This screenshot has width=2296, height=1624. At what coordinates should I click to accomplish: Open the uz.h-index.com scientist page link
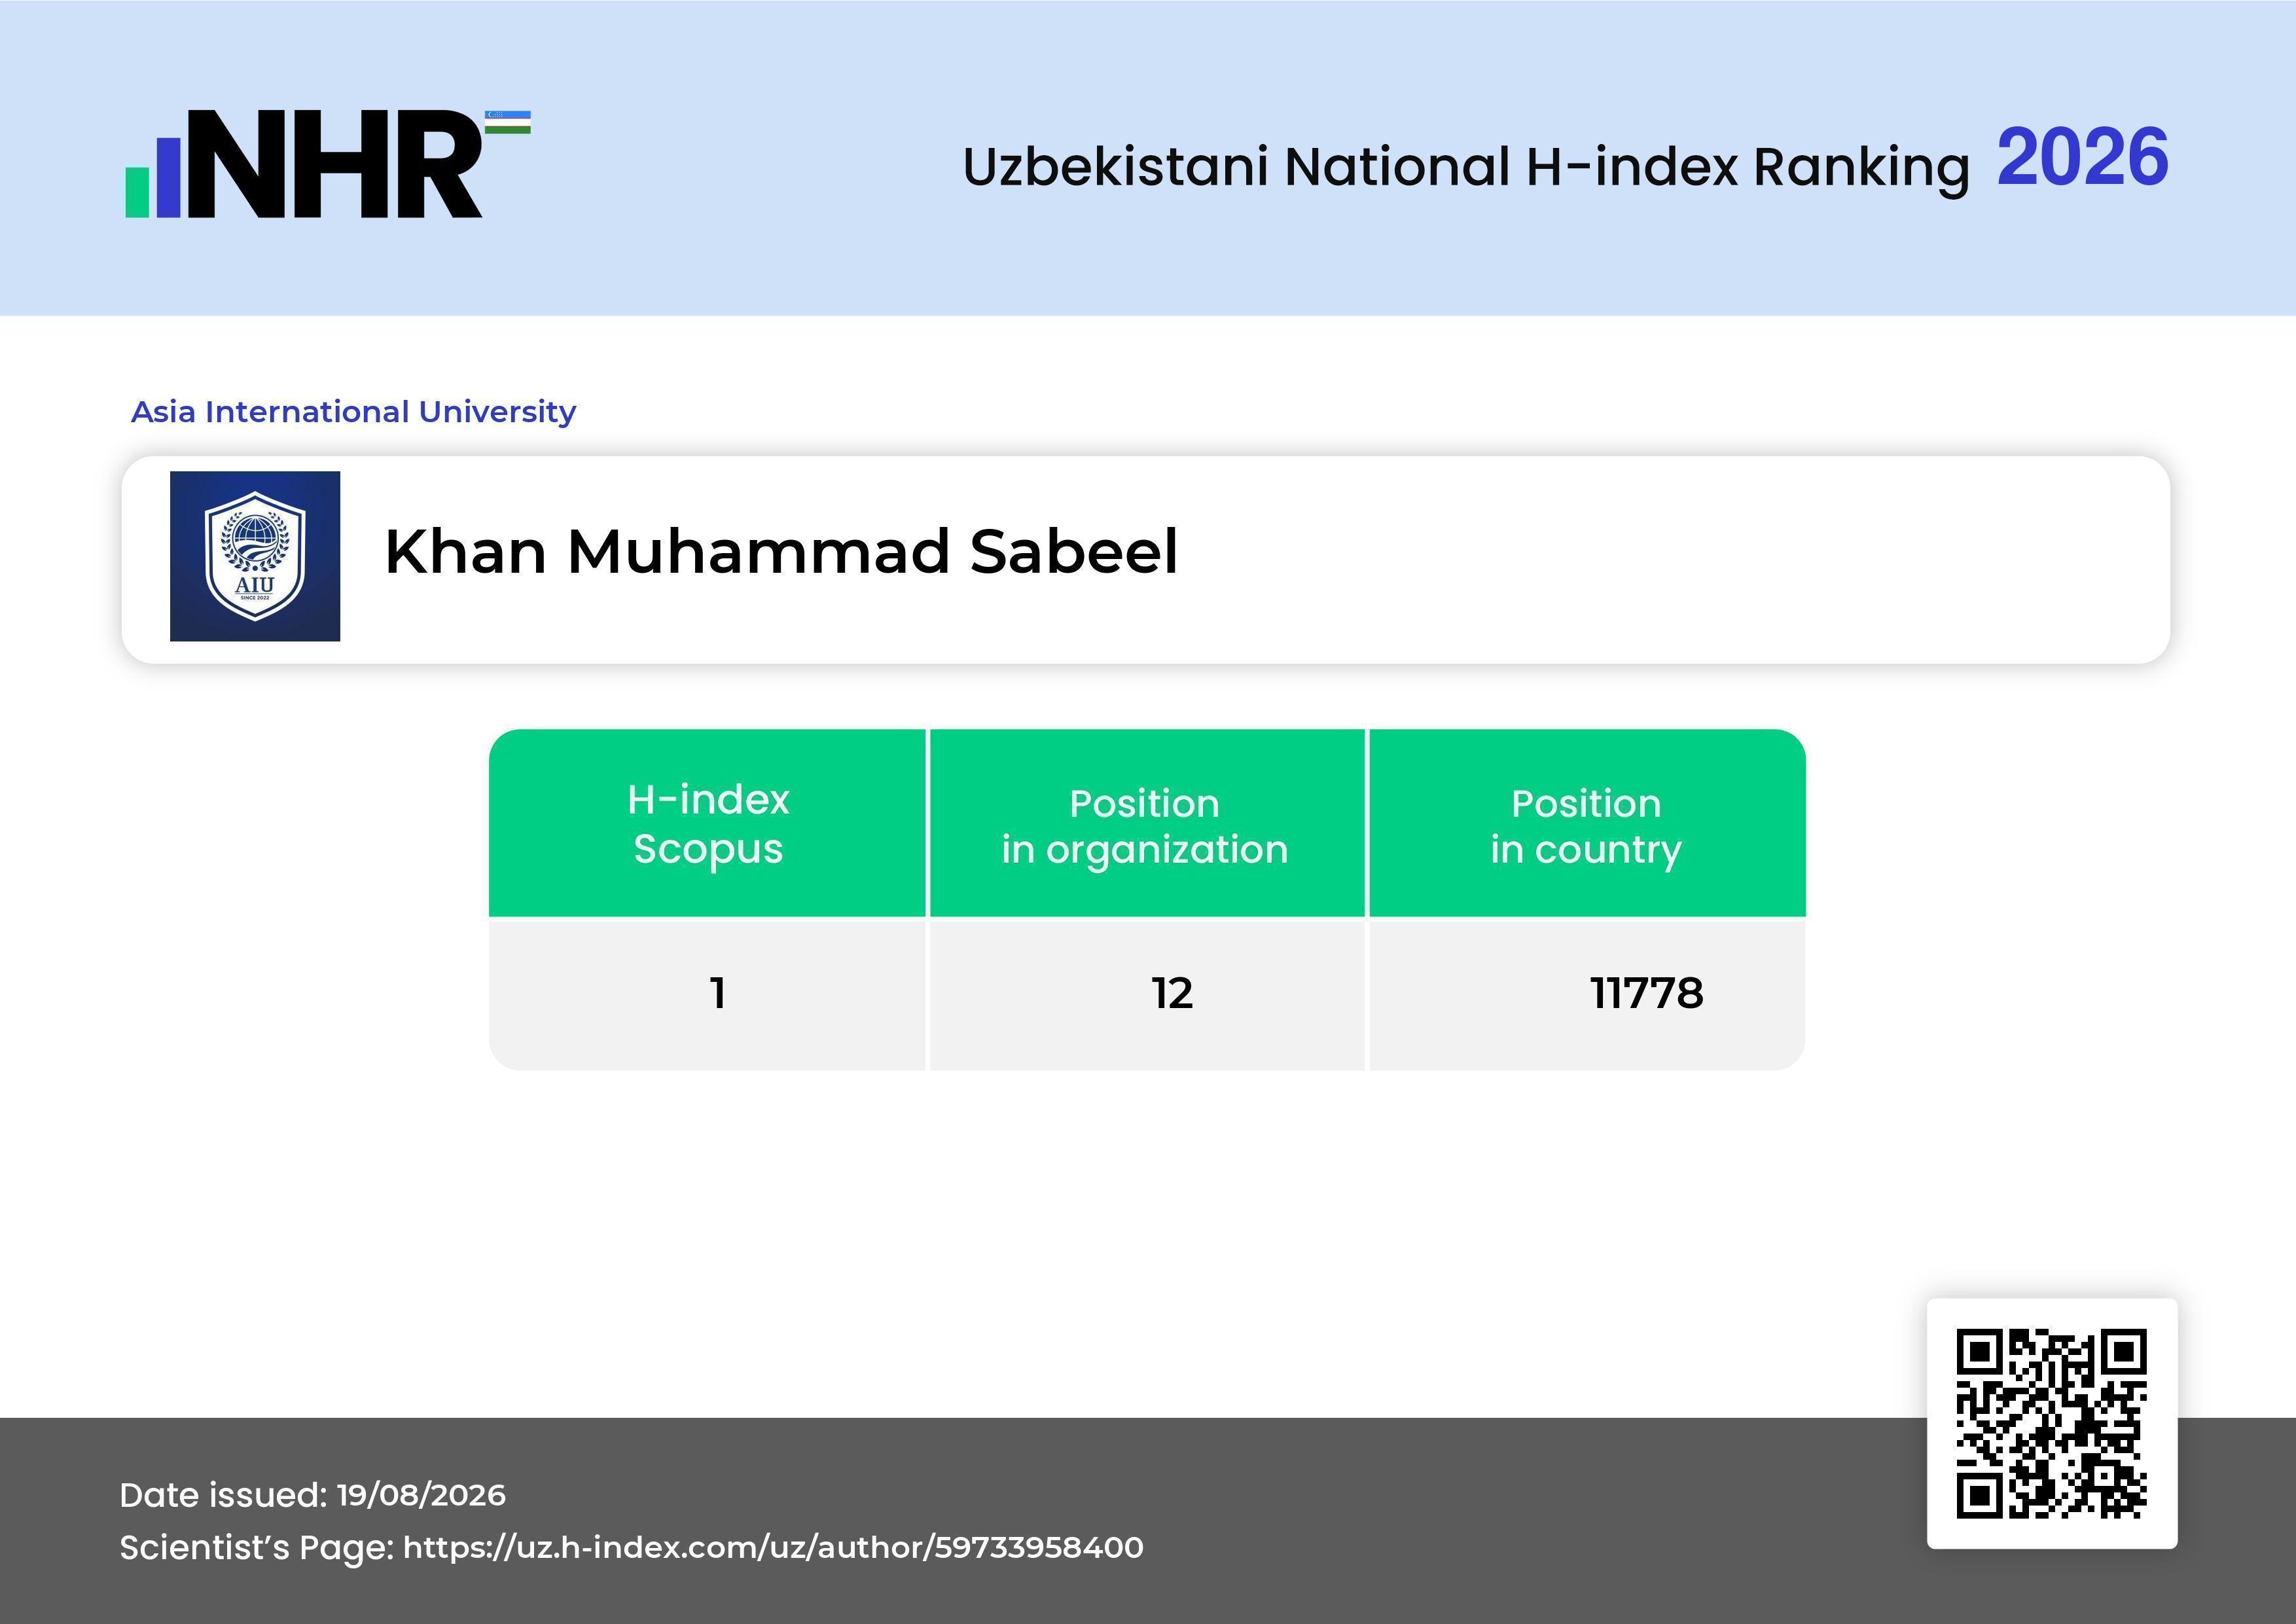coord(773,1548)
